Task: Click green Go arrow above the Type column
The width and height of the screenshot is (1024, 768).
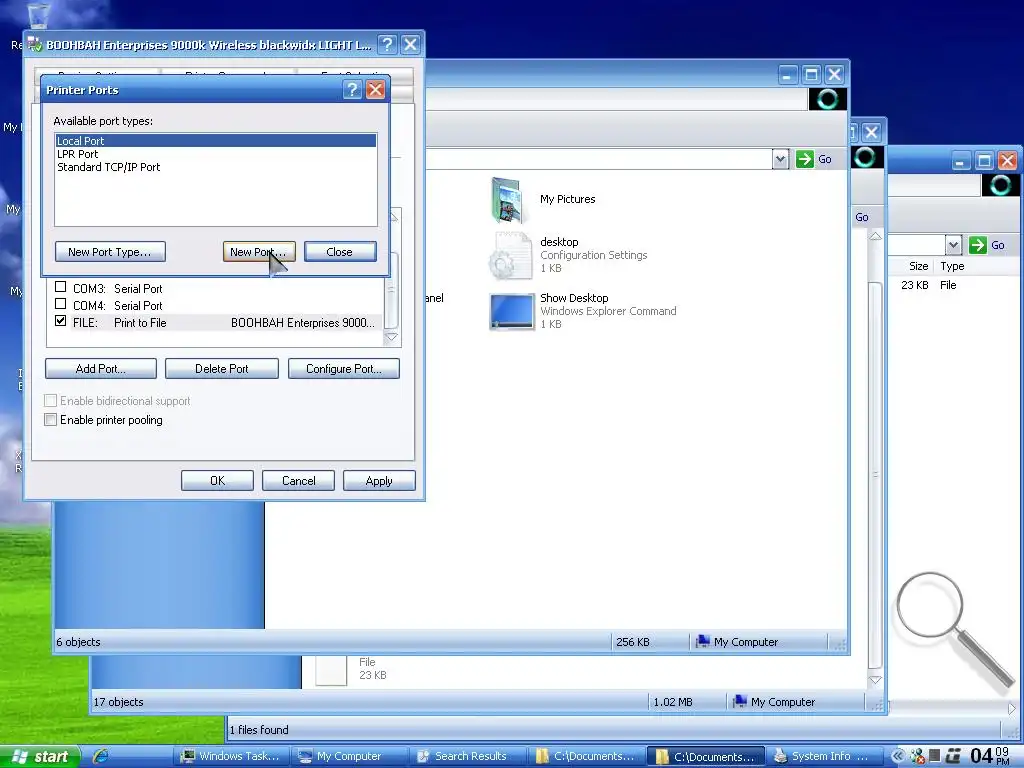Action: 978,245
